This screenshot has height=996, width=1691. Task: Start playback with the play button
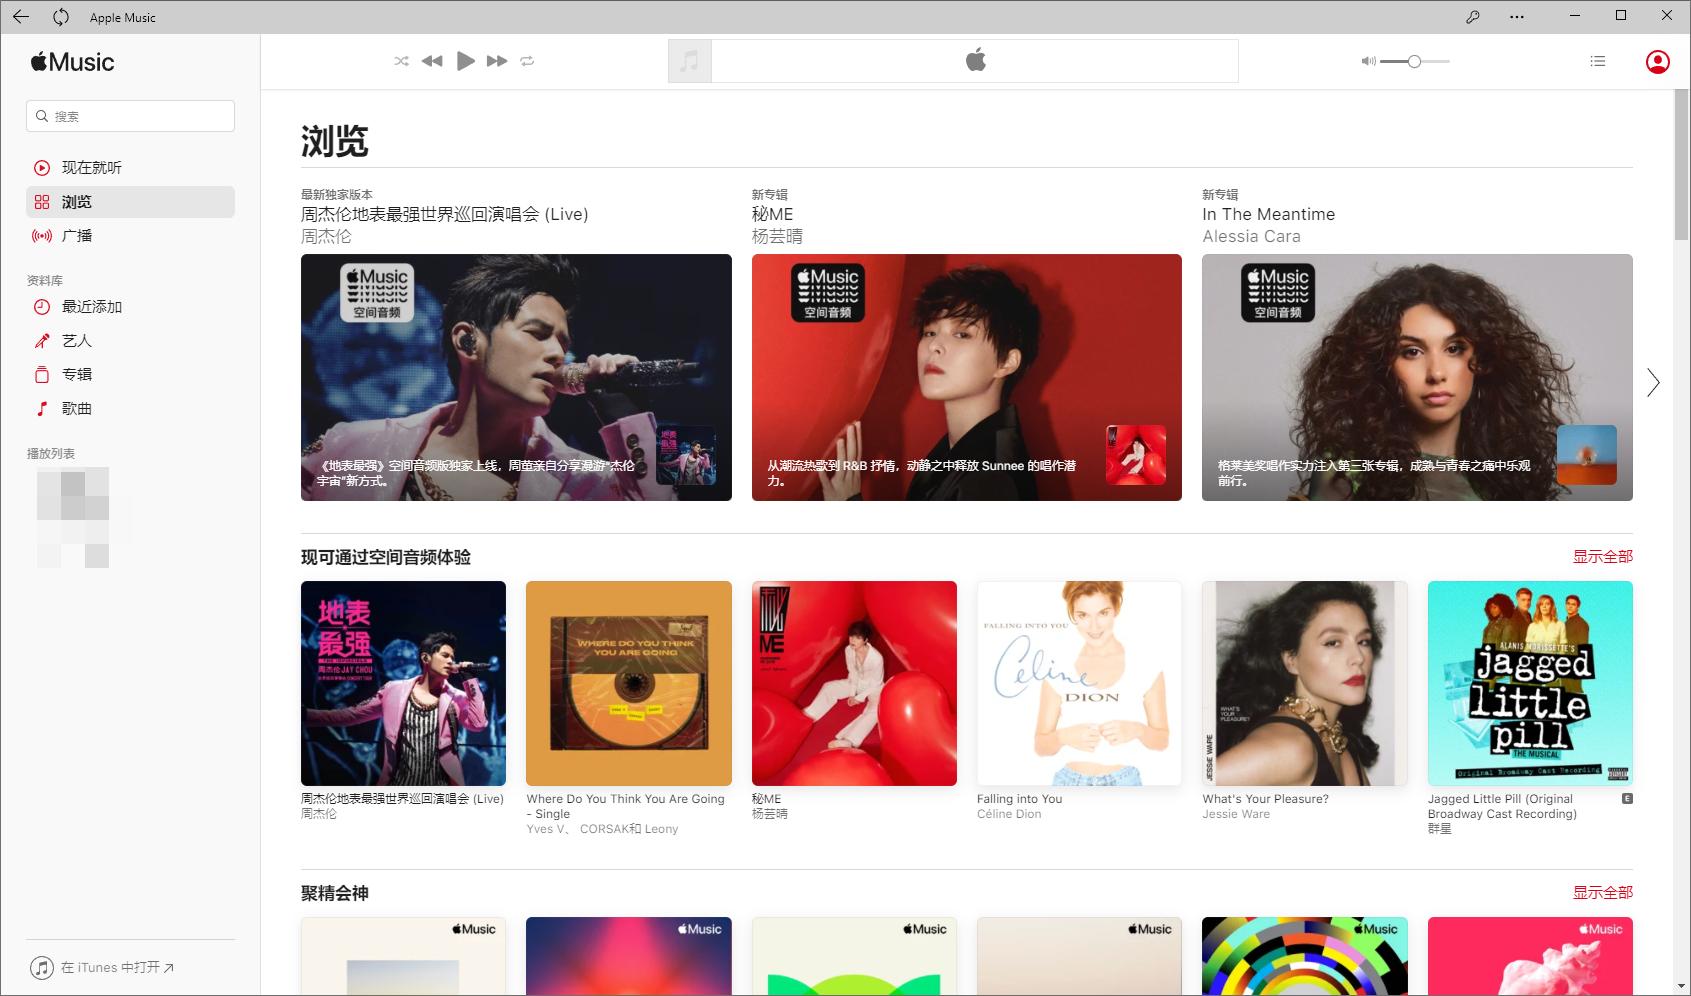click(x=465, y=61)
